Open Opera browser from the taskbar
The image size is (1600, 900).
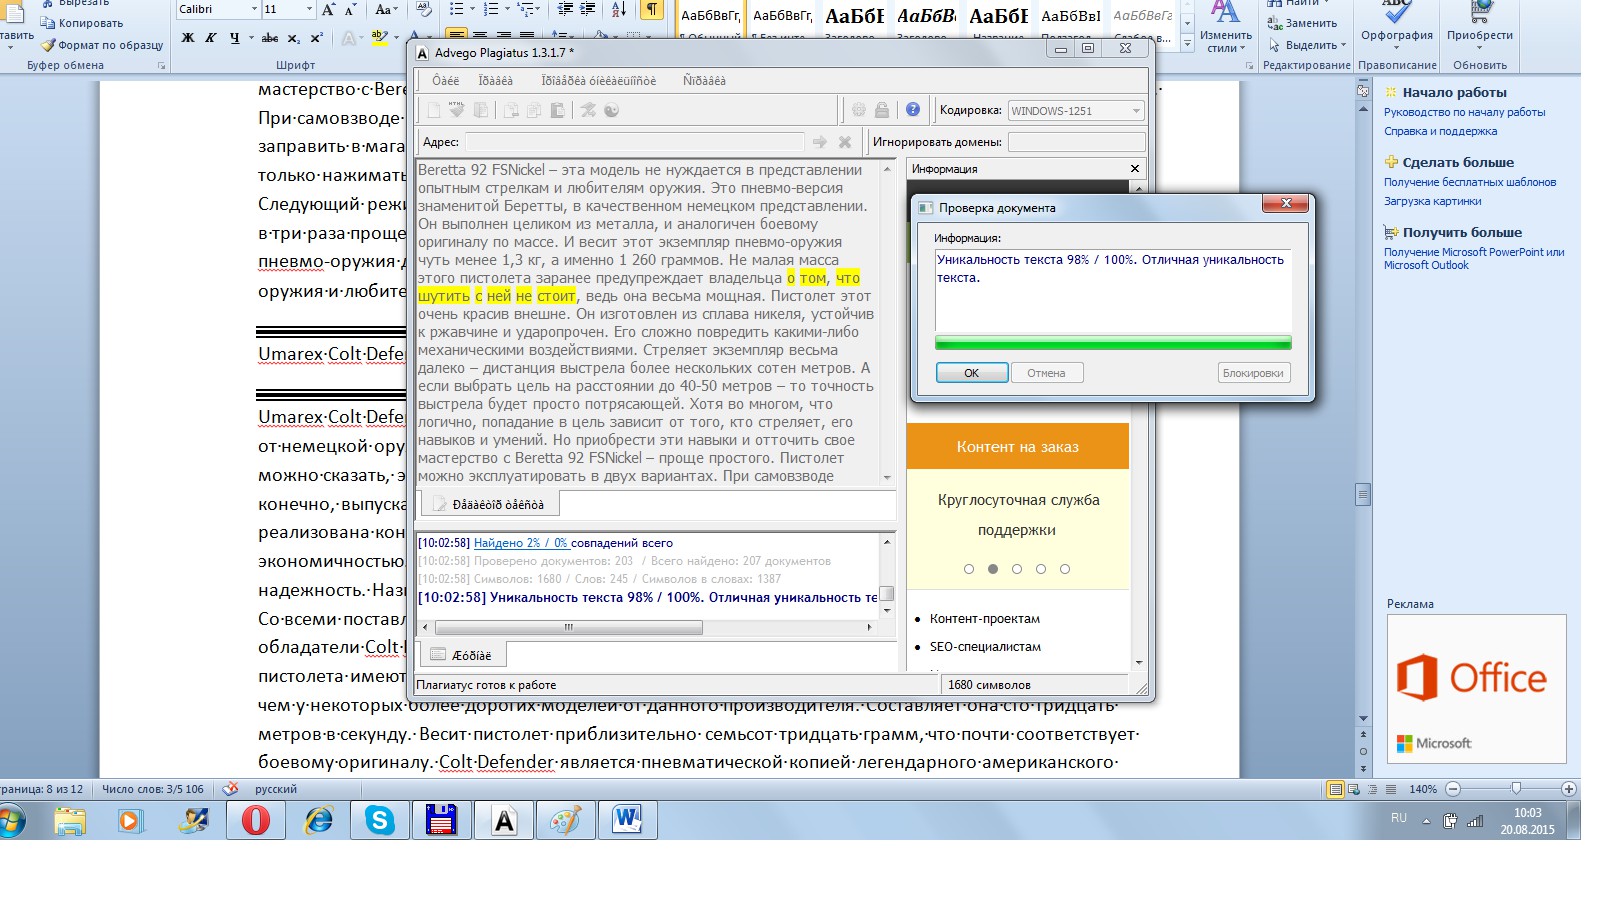coord(256,821)
